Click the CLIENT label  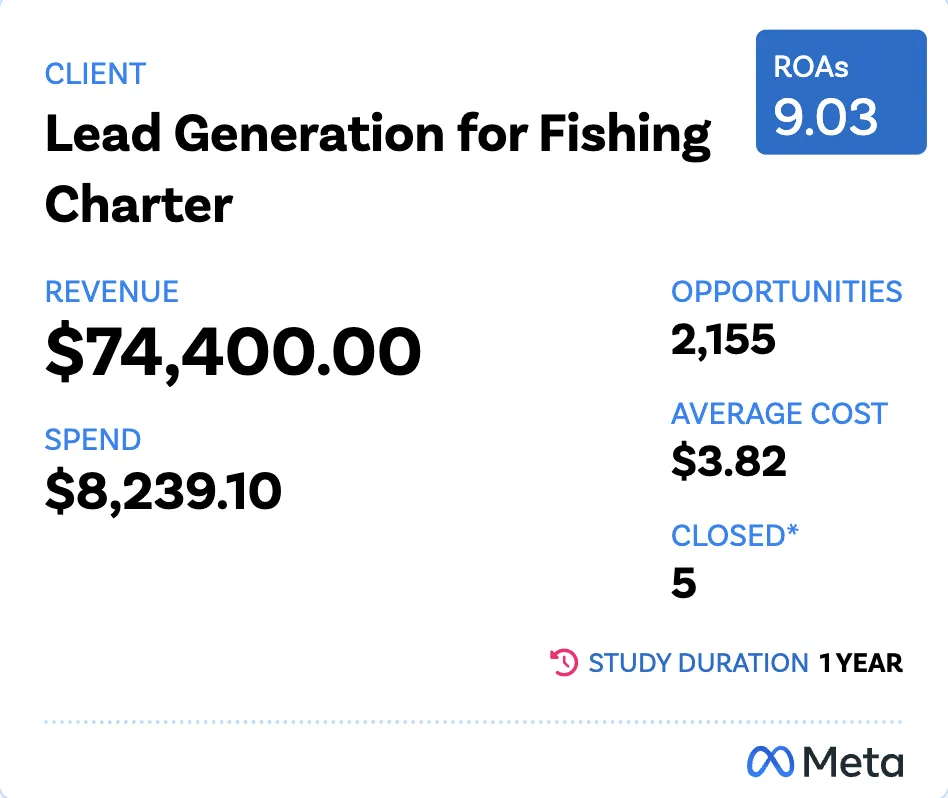coord(96,74)
